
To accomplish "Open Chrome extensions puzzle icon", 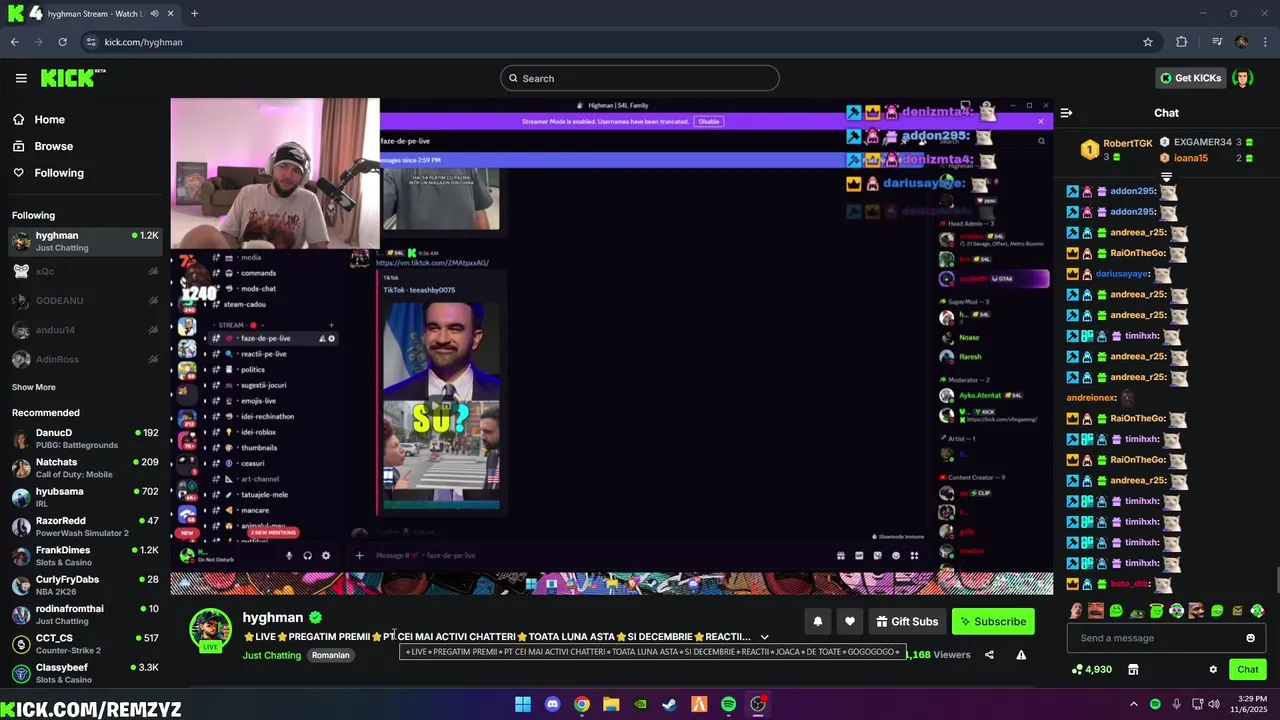I will tap(1182, 42).
